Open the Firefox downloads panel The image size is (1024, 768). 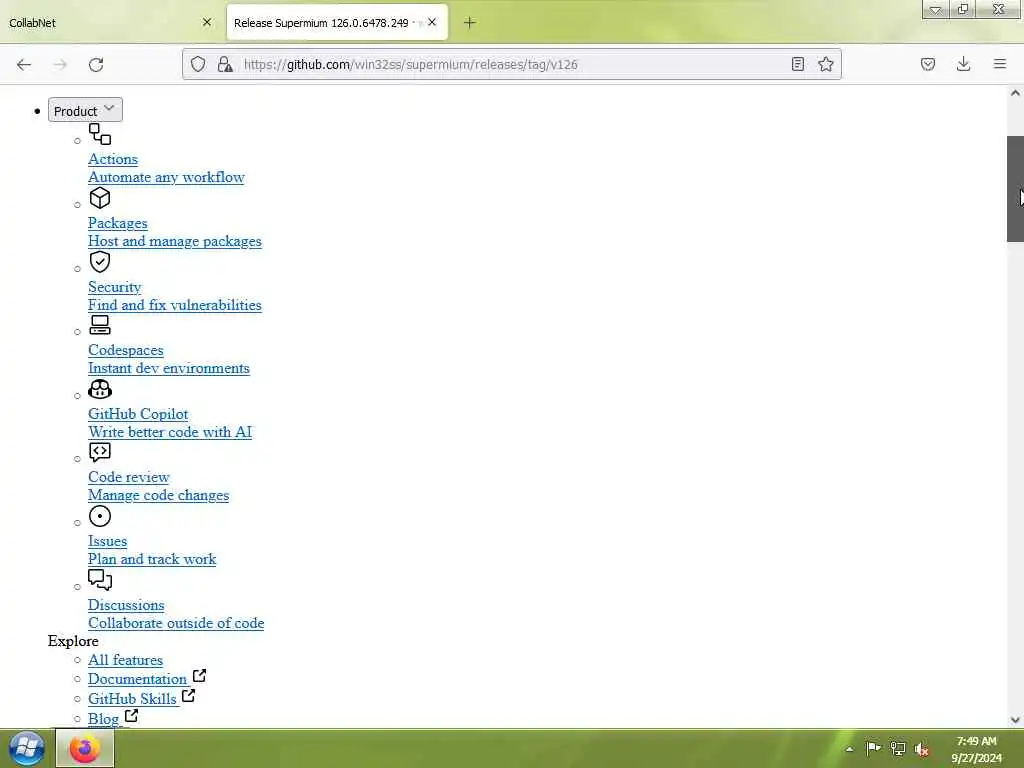[x=963, y=64]
